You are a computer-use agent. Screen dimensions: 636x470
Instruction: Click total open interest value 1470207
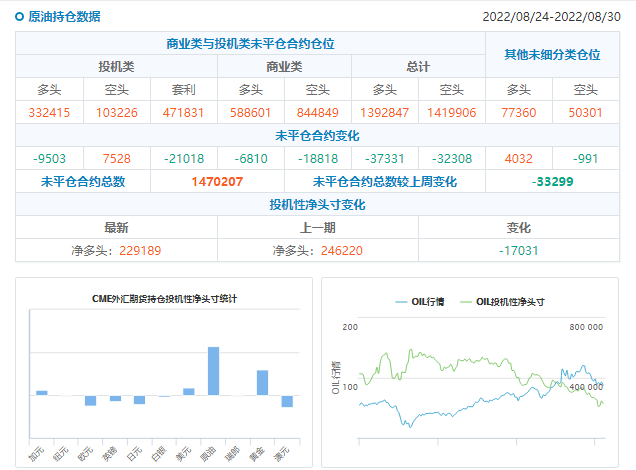coord(217,182)
